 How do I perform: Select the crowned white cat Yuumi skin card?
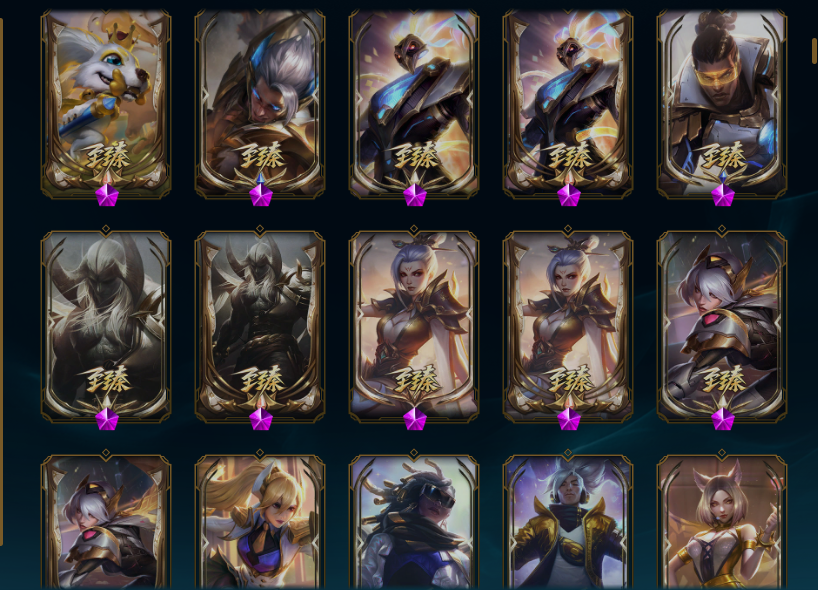pyautogui.click(x=106, y=104)
